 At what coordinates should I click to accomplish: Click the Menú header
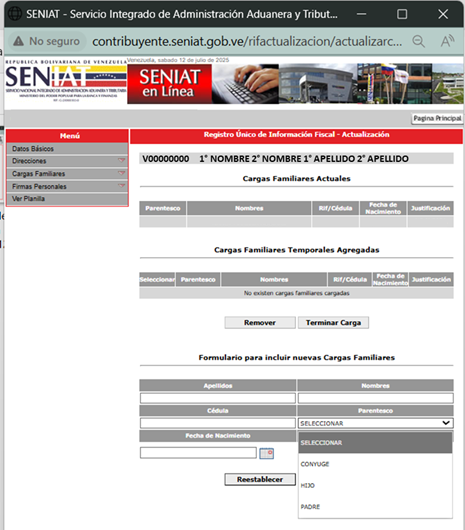coord(67,136)
